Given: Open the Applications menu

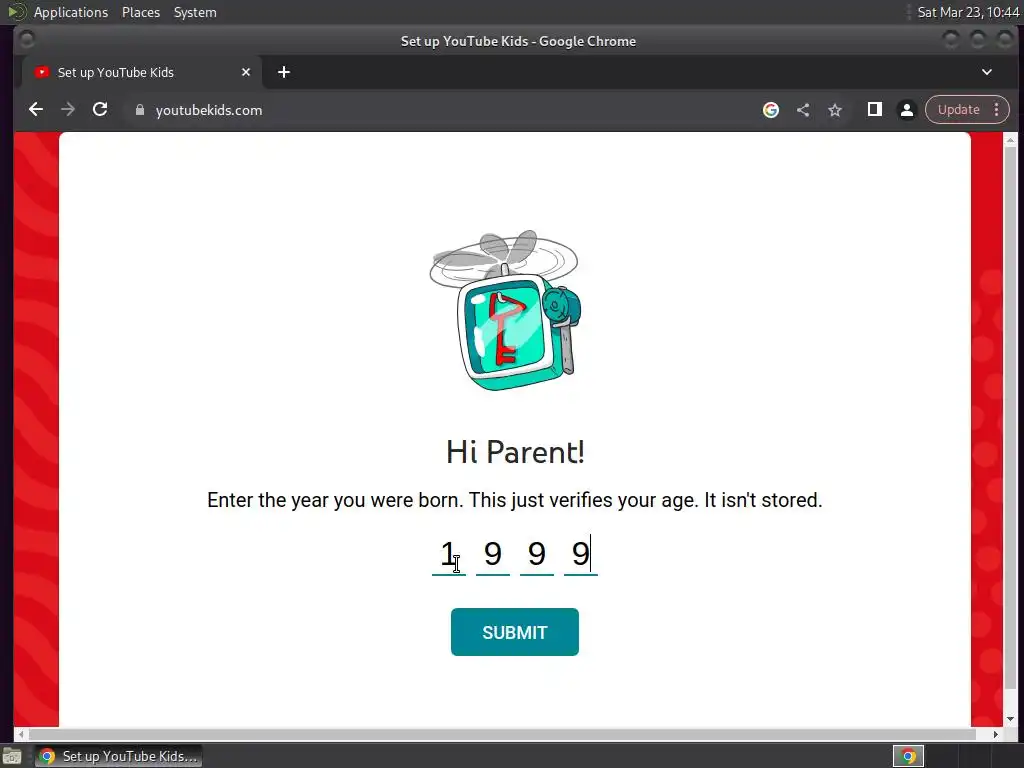Looking at the screenshot, I should click(x=71, y=12).
